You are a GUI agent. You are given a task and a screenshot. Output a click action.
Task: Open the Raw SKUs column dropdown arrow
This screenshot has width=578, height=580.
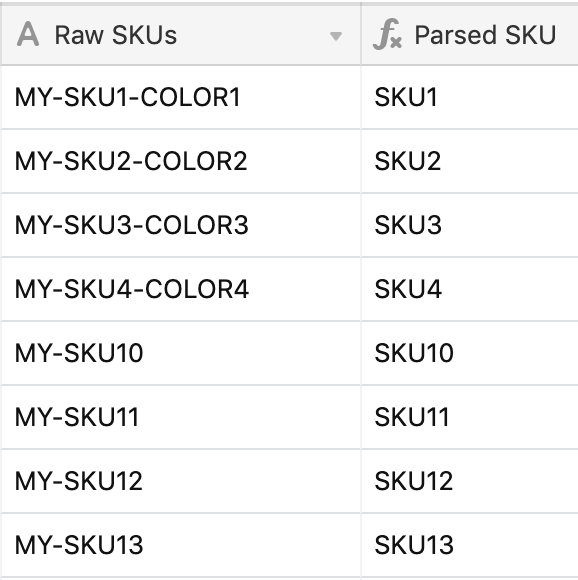click(336, 36)
